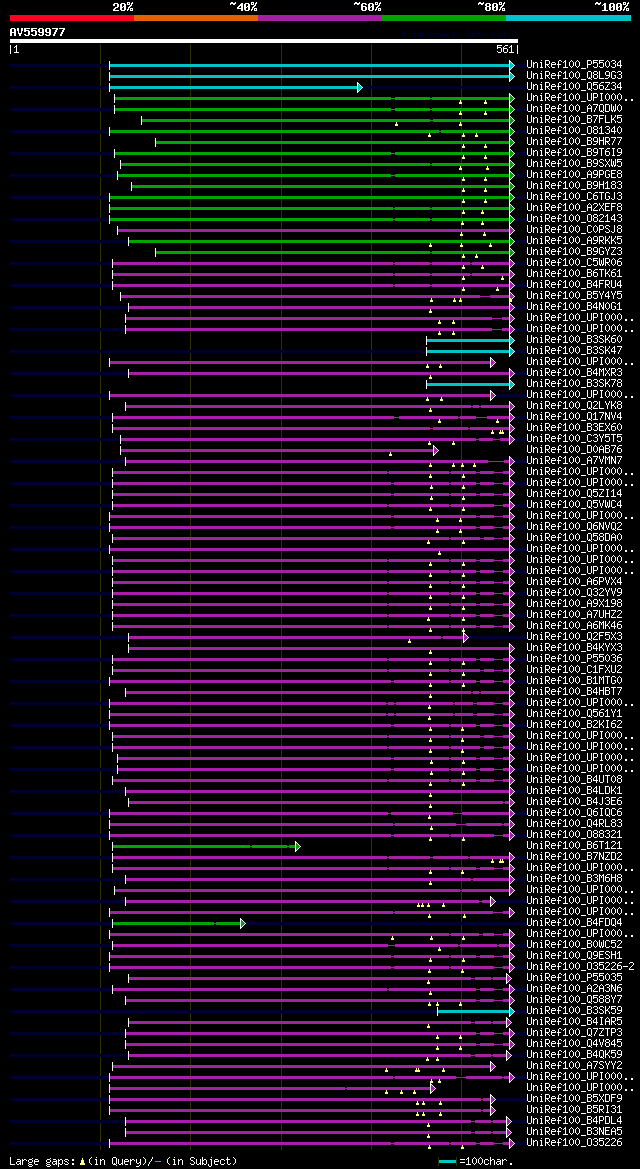Click the purple alignment bar of UniRef100_Q2F5X3

click(x=297, y=637)
